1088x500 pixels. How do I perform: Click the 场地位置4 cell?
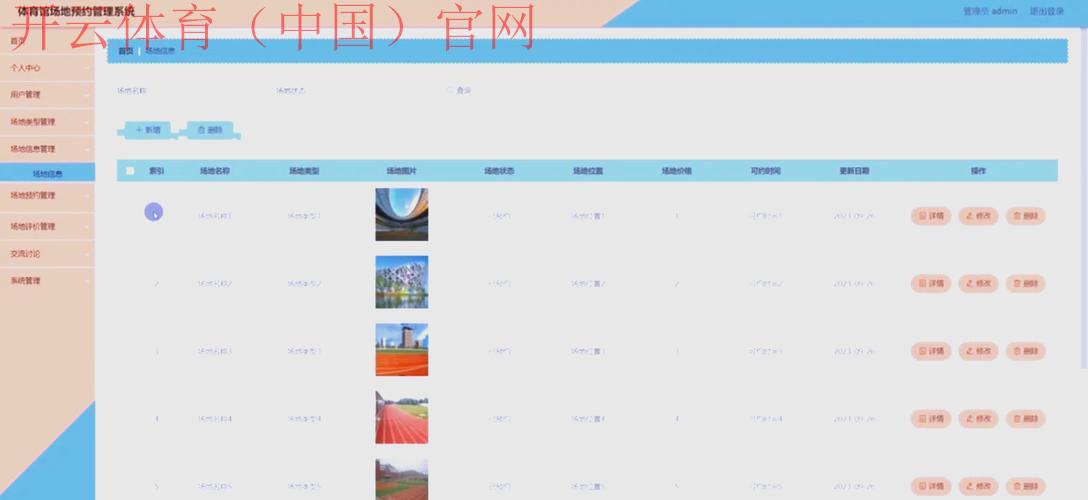pyautogui.click(x=588, y=418)
